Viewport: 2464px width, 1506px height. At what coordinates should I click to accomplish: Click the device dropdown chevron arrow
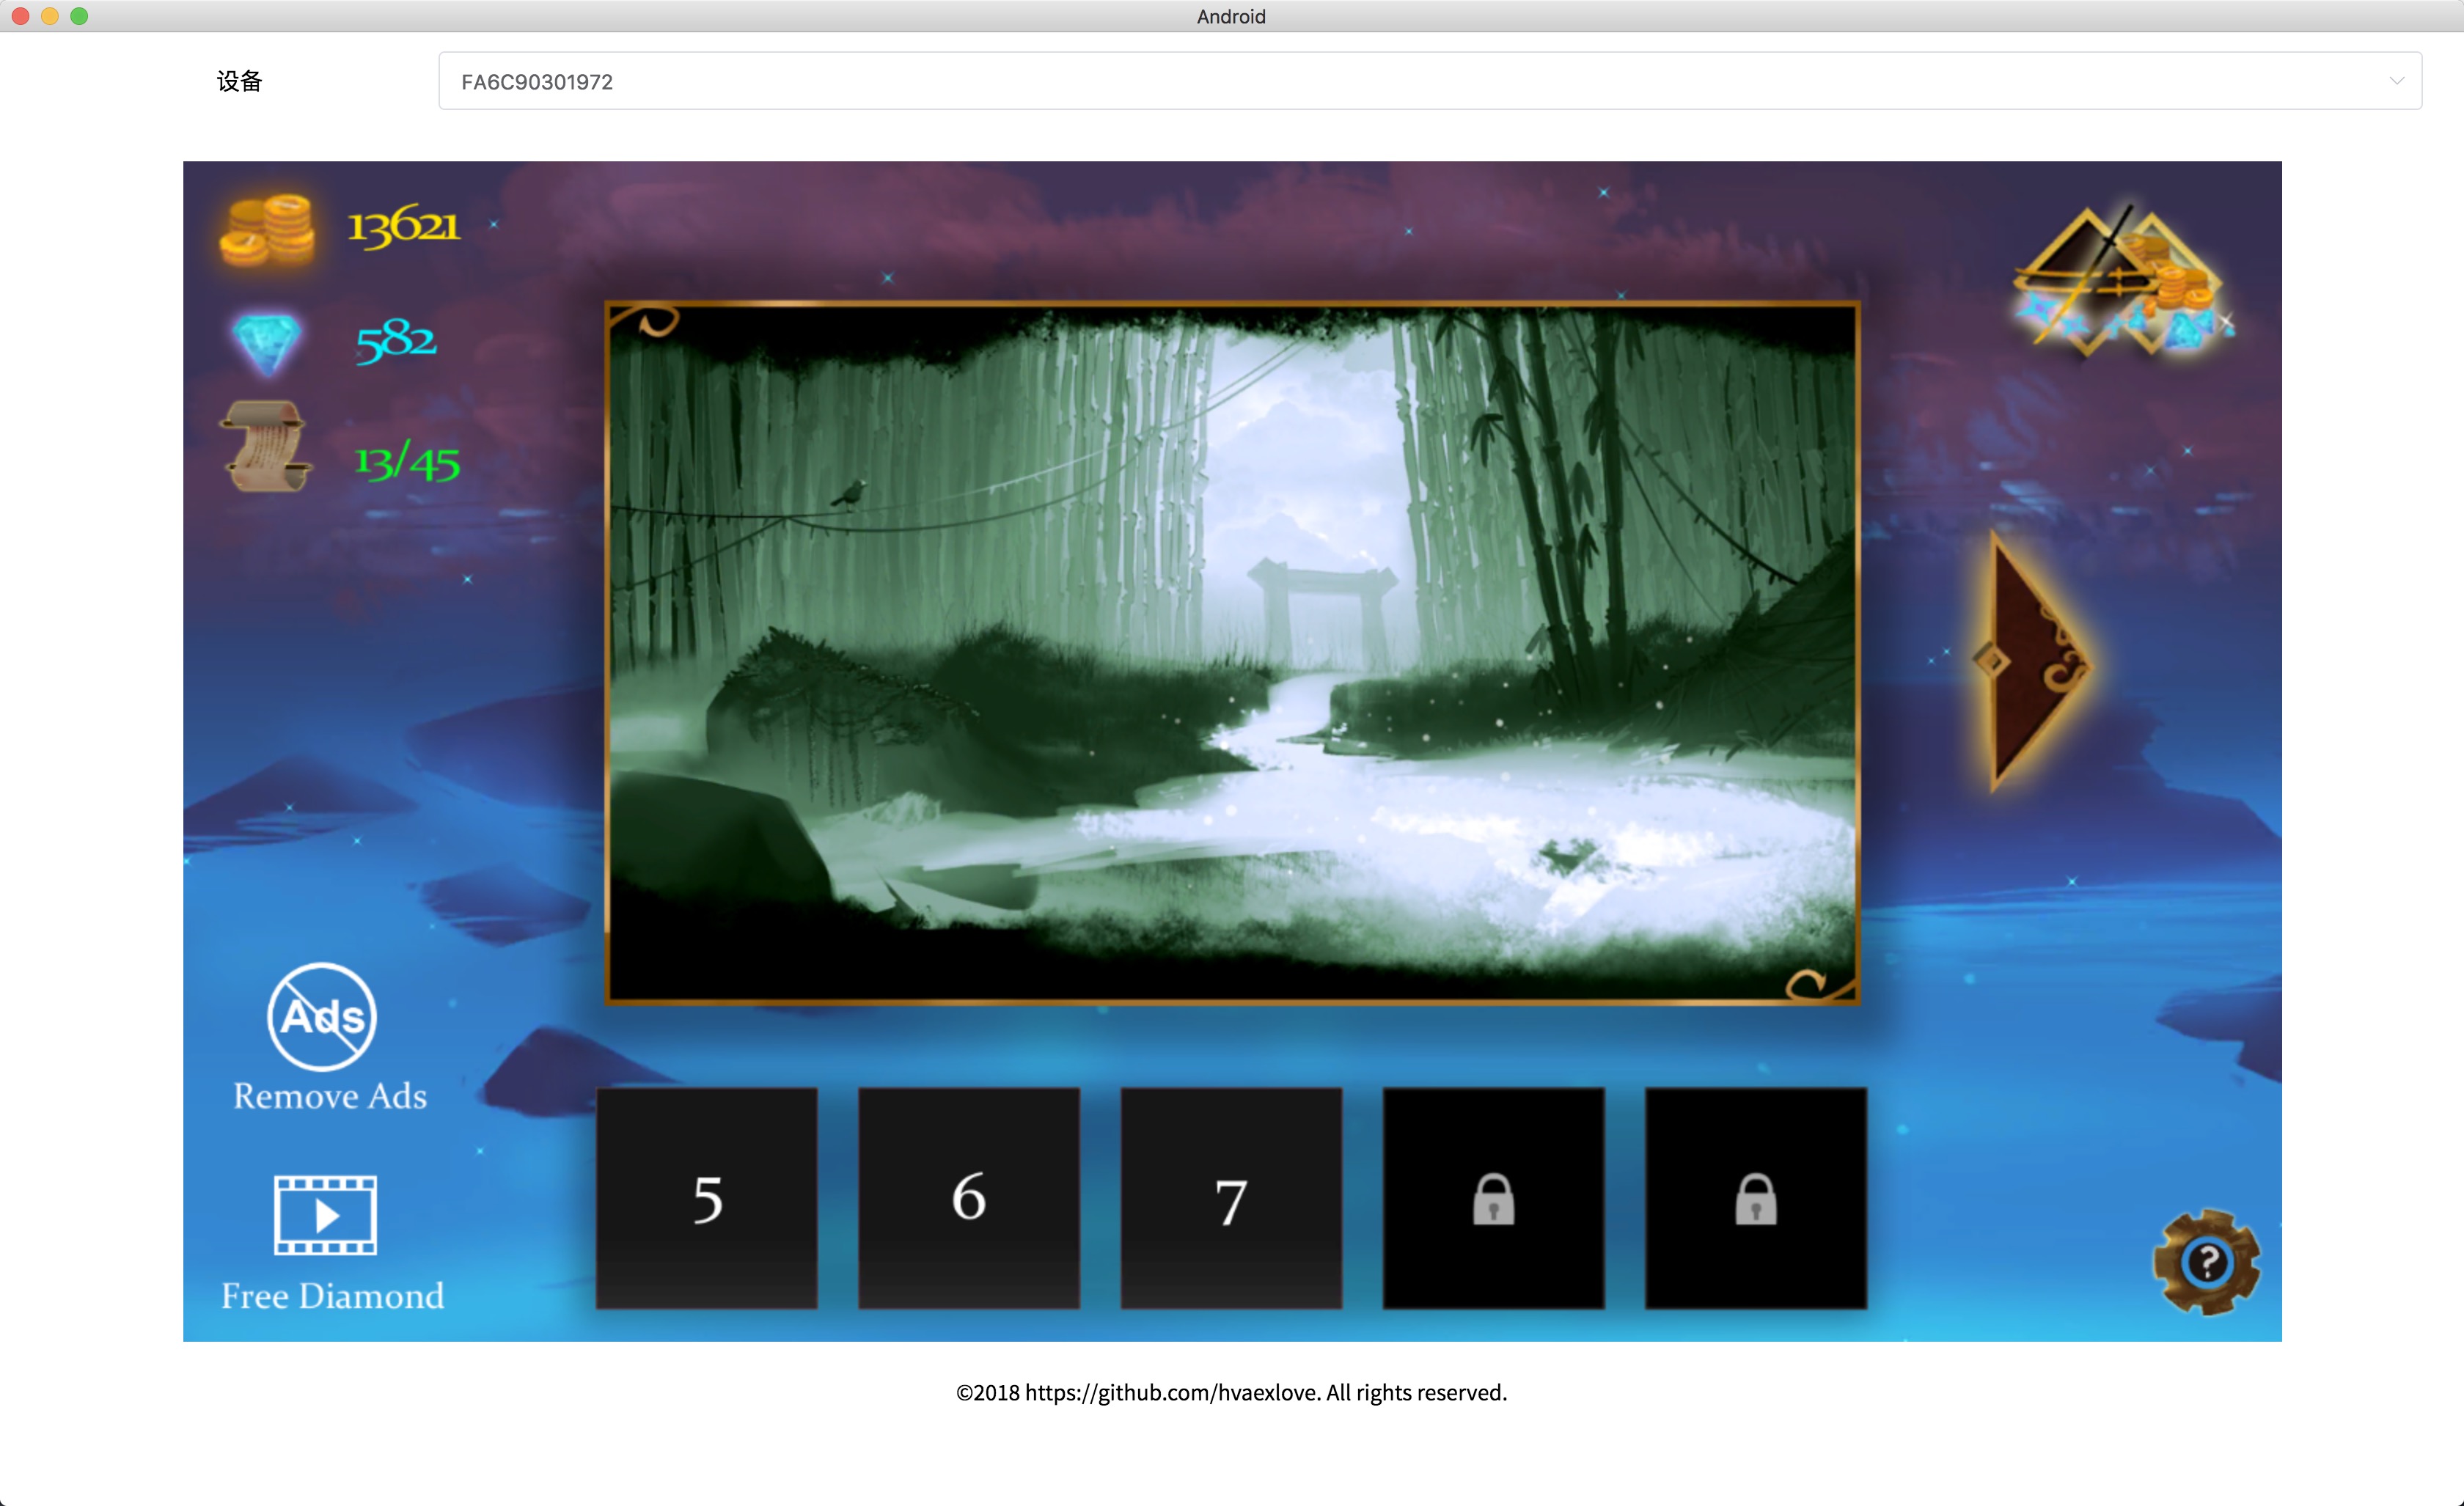tap(2396, 82)
